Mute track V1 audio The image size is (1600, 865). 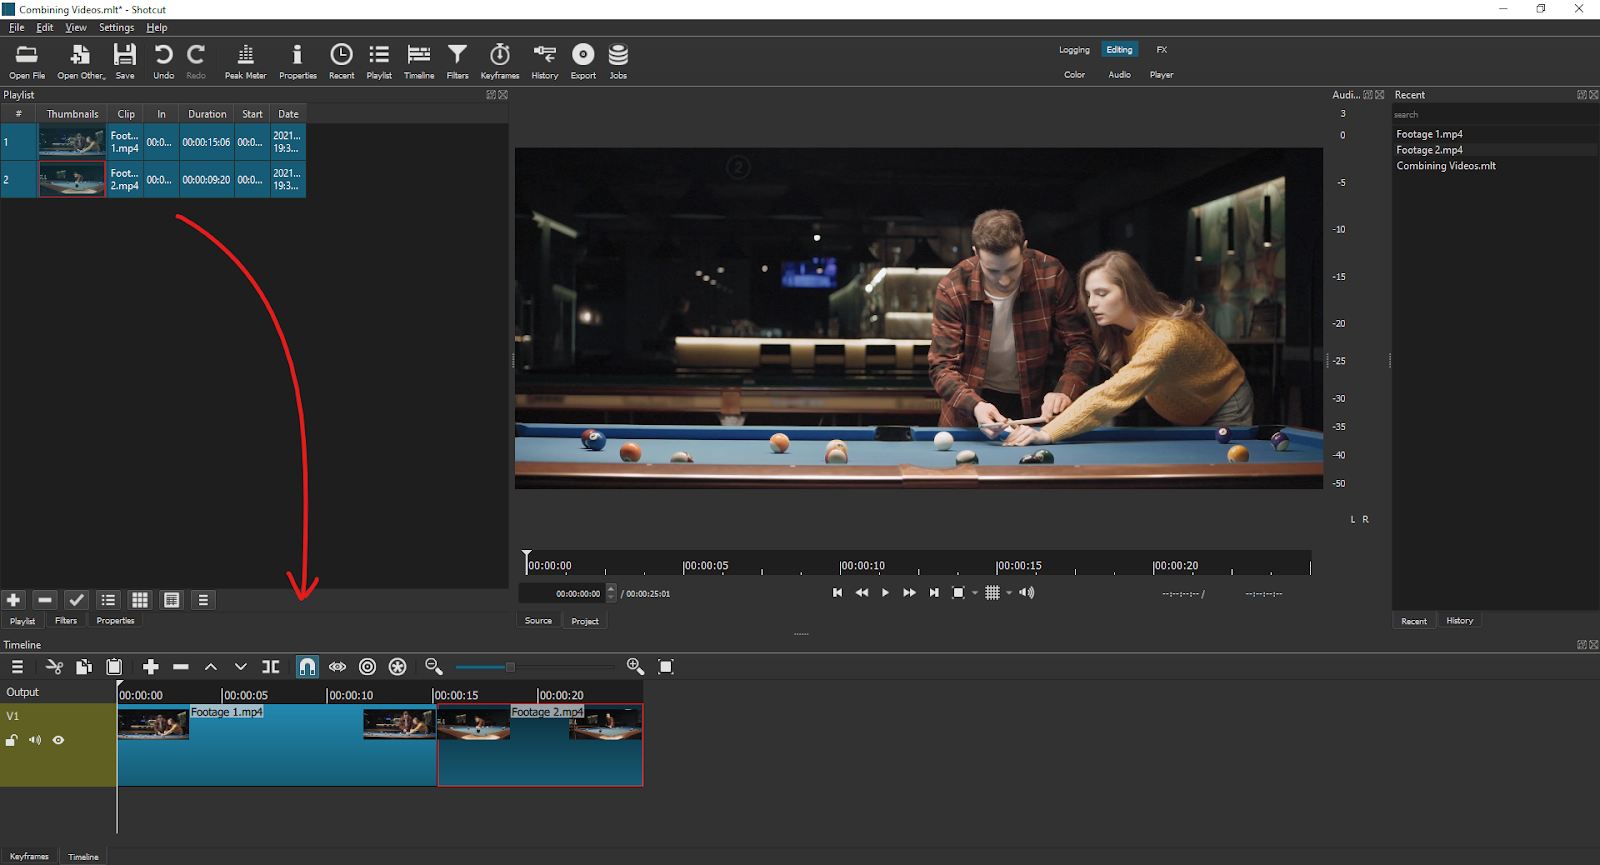[35, 741]
